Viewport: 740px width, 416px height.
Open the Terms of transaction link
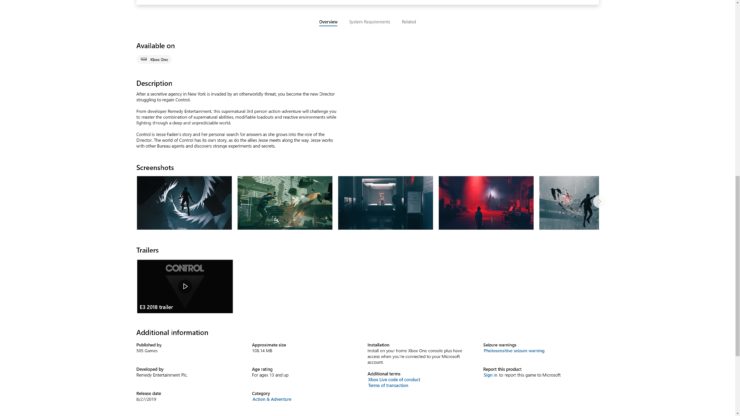click(x=388, y=385)
